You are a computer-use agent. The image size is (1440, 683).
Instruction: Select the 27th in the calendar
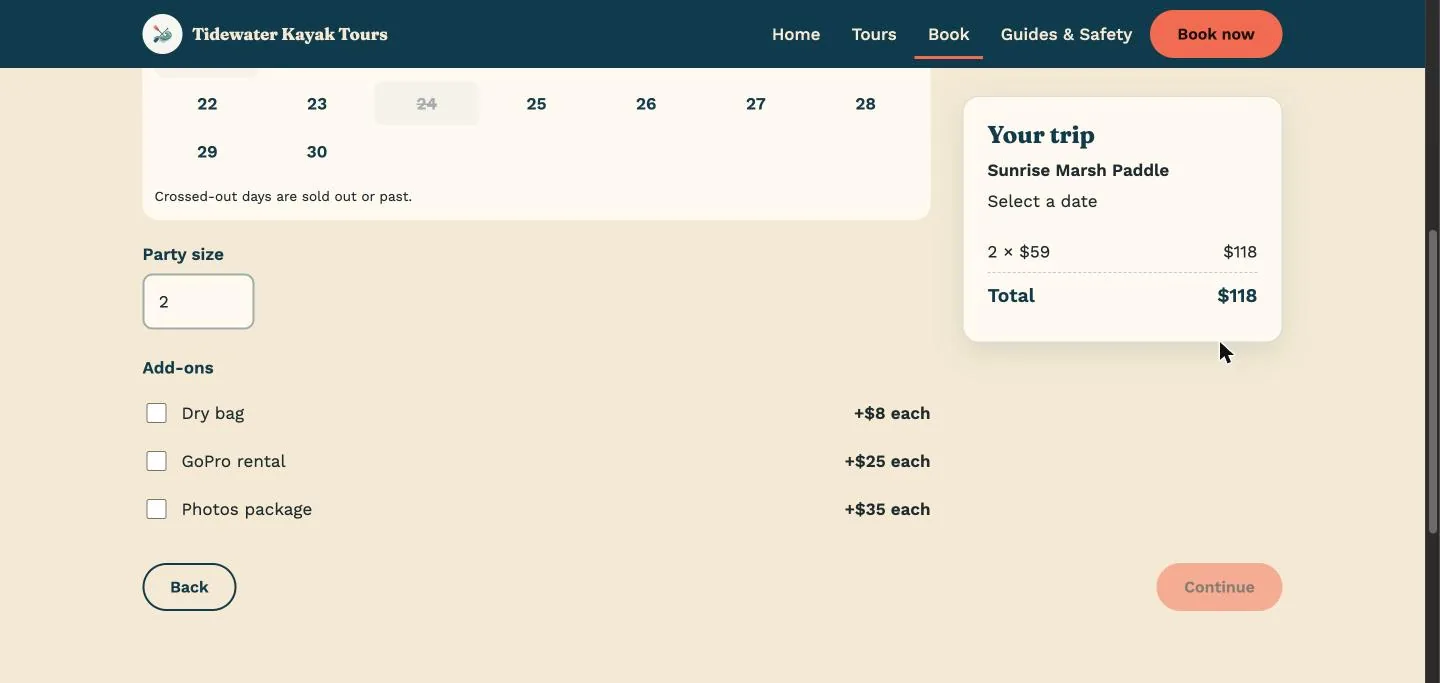pos(756,104)
